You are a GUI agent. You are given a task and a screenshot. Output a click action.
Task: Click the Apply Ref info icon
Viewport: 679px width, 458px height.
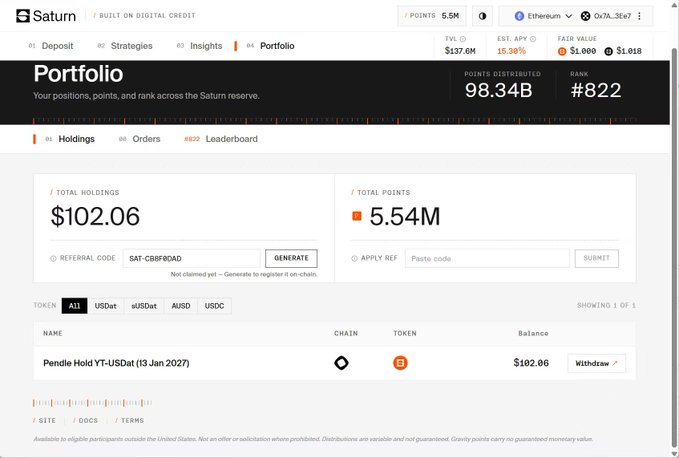354,258
